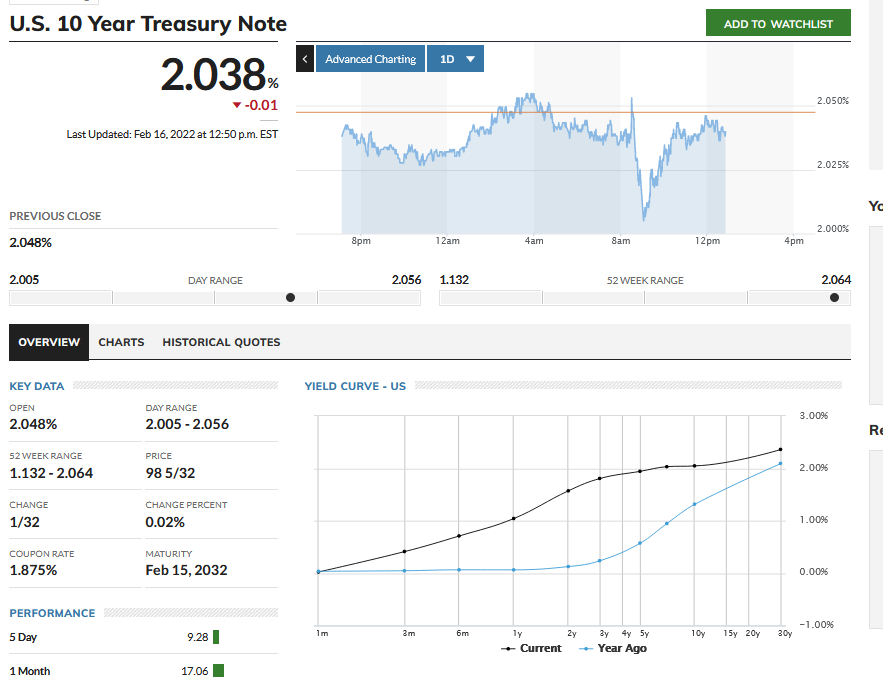
Task: Click the Maturity date Feb 15, 2032
Action: click(x=186, y=570)
